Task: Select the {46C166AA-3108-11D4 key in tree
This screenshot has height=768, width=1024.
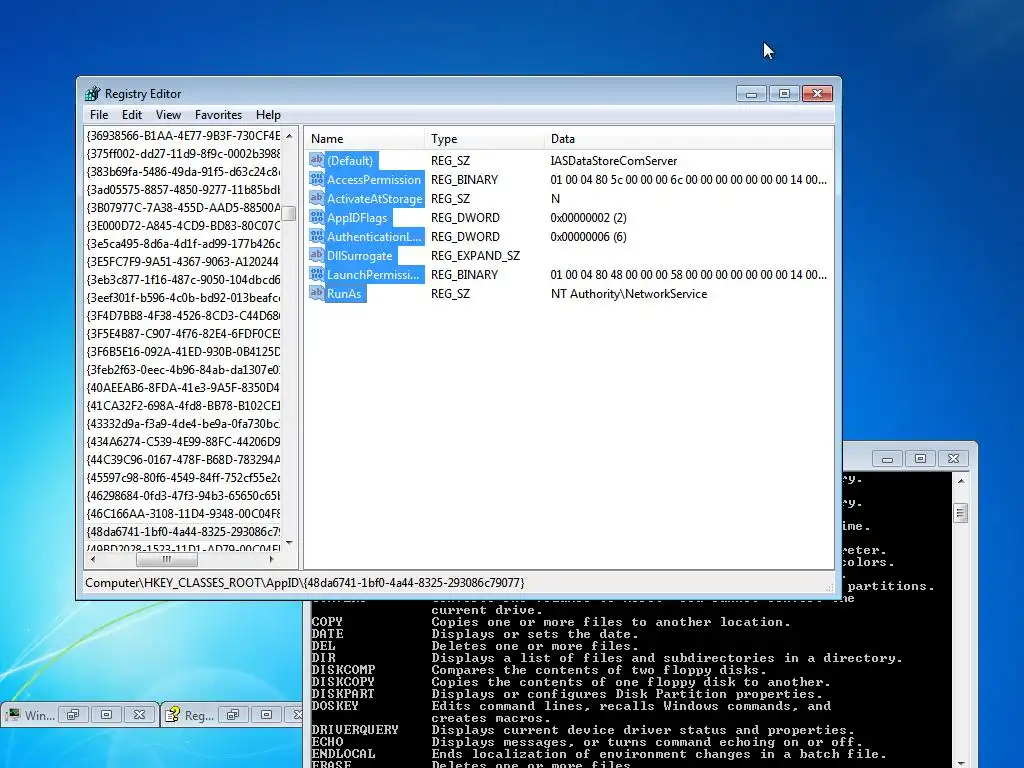Action: 183,513
